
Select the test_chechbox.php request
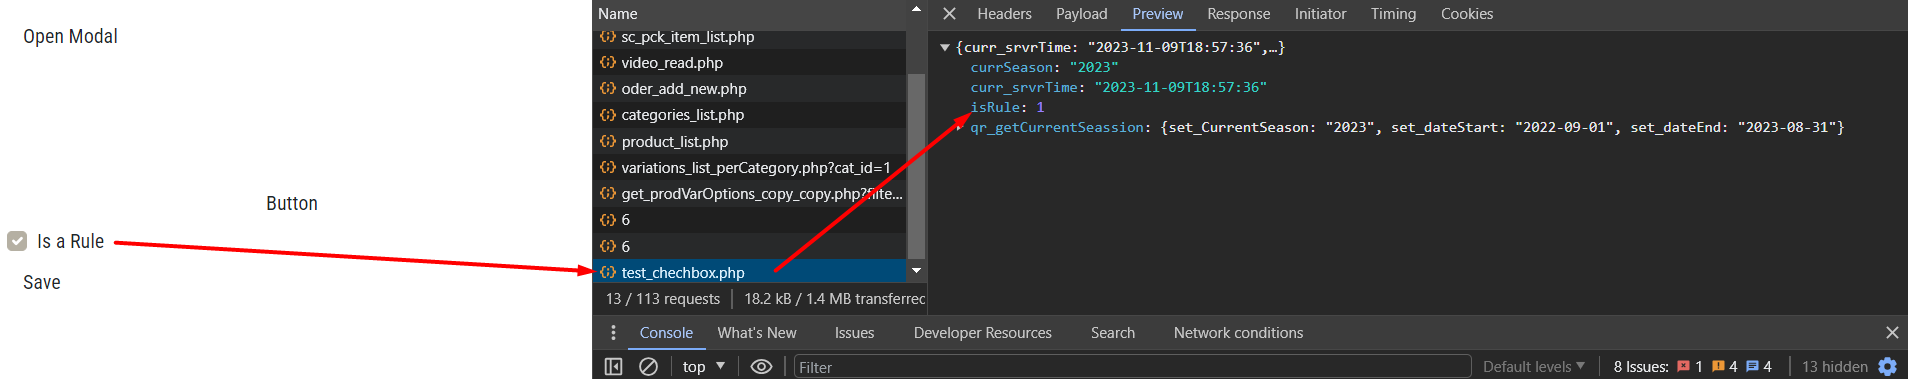(x=750, y=272)
